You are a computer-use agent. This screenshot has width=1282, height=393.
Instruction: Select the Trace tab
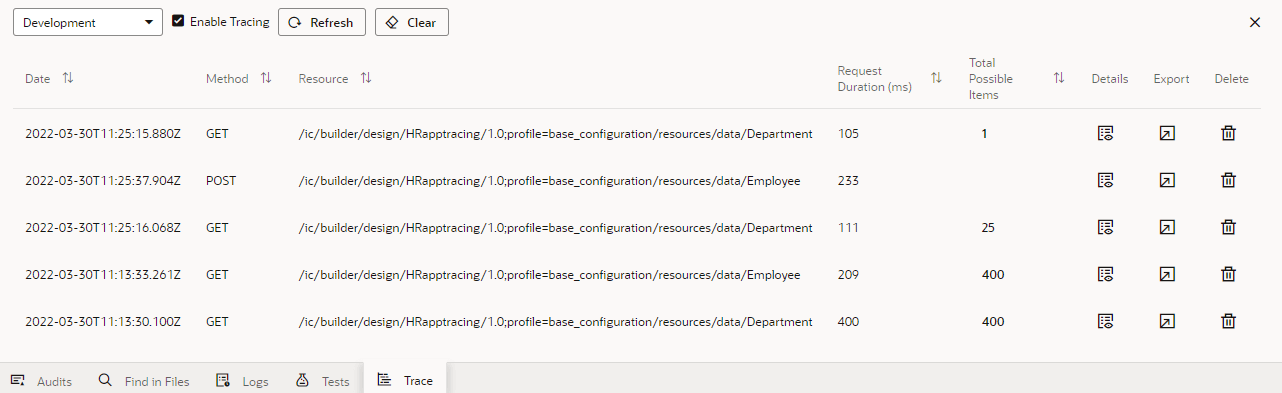(x=405, y=380)
